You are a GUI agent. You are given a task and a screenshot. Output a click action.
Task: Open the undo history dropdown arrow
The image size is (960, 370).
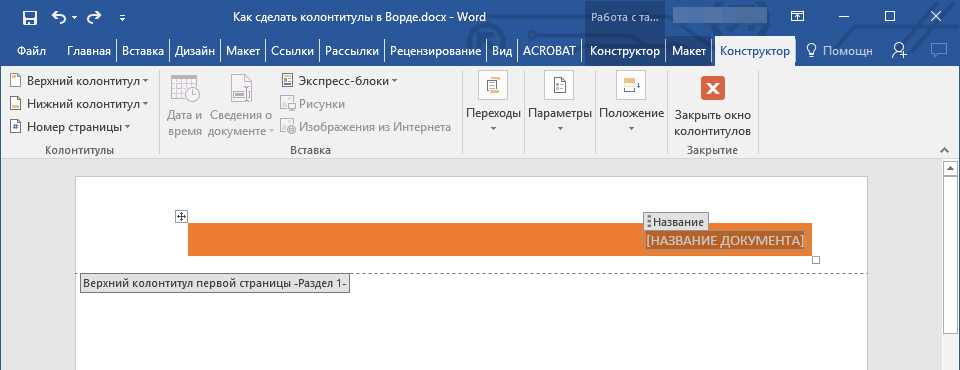tap(75, 18)
